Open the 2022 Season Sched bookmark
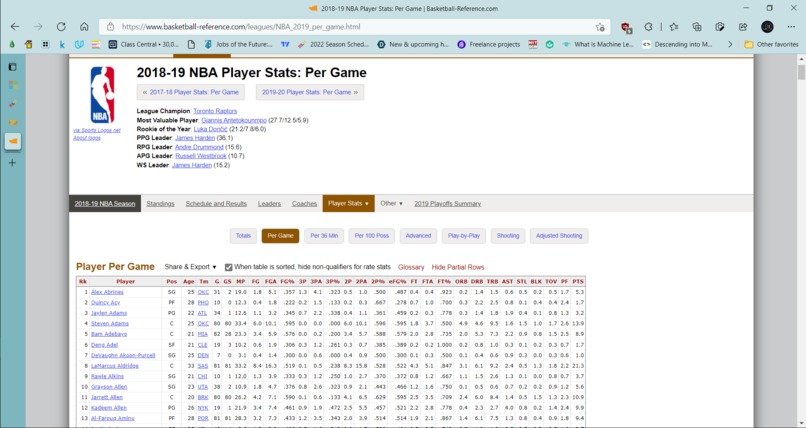 point(333,45)
